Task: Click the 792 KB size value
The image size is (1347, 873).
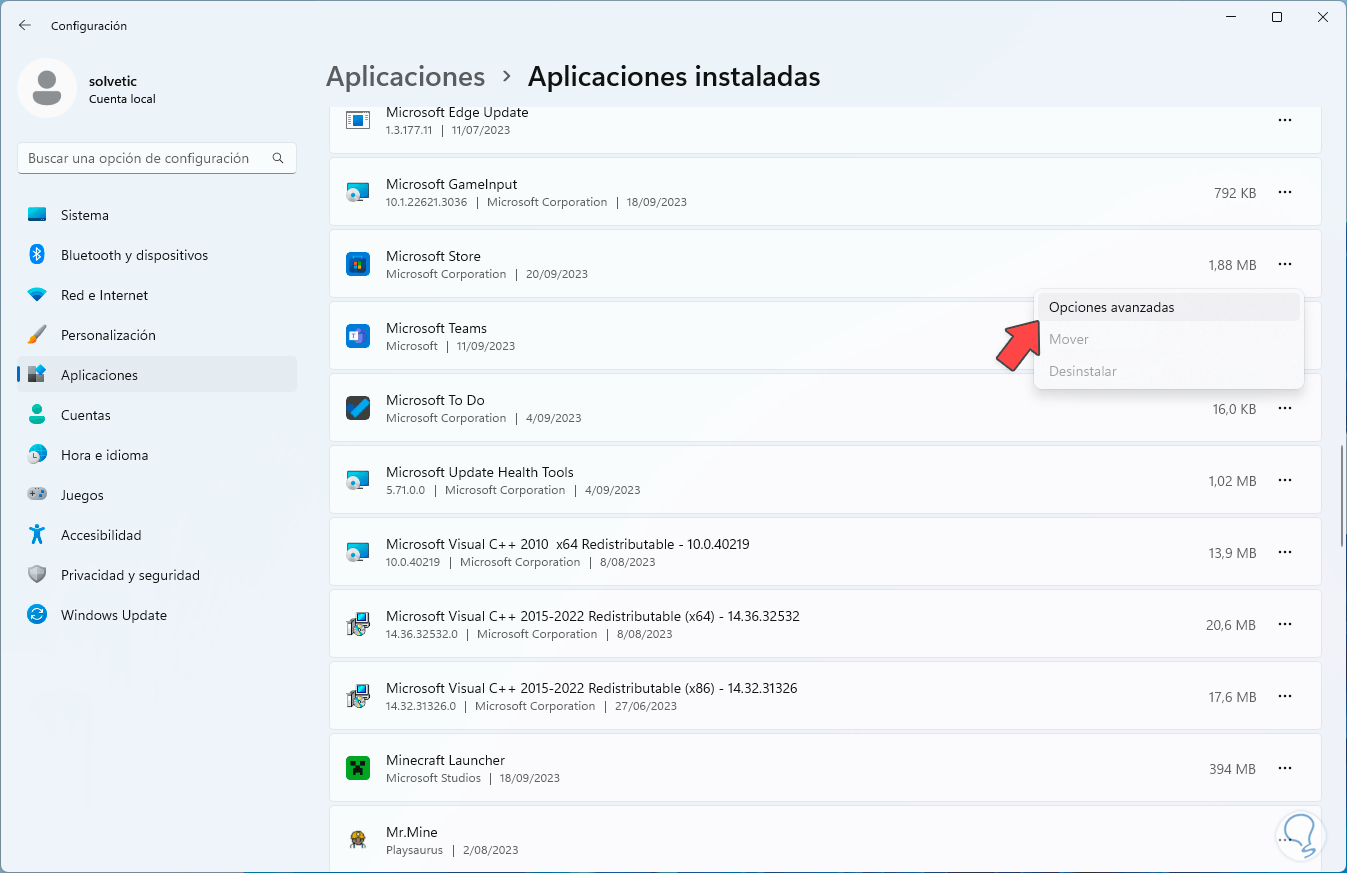Action: point(1235,193)
